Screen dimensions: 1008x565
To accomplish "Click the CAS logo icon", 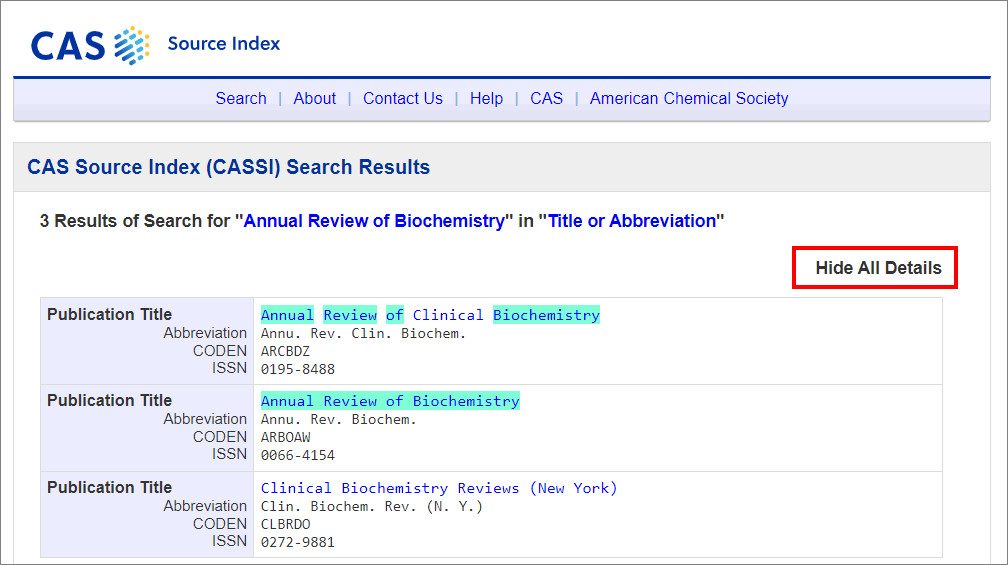I will click(x=90, y=45).
